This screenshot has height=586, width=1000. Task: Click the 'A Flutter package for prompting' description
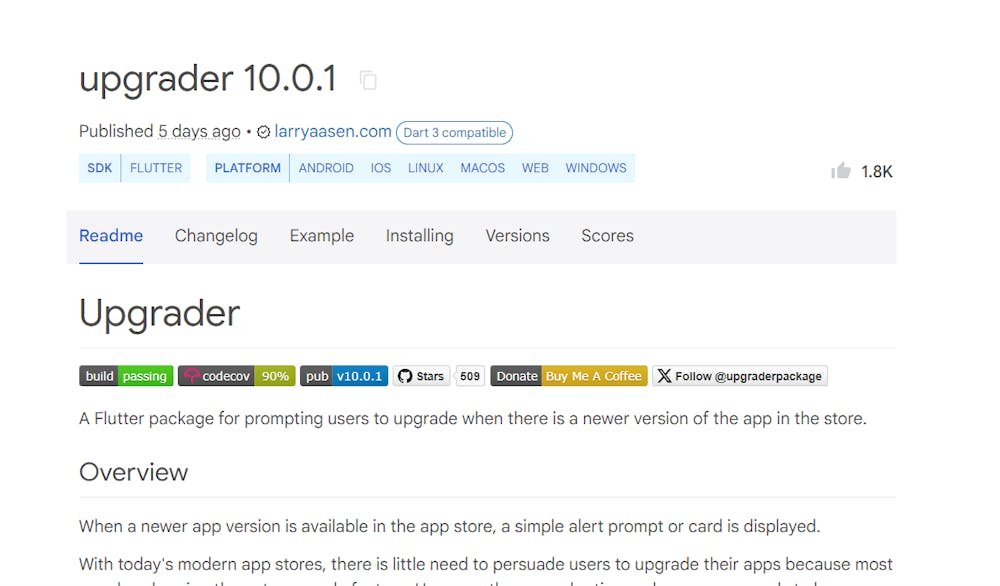coord(473,419)
